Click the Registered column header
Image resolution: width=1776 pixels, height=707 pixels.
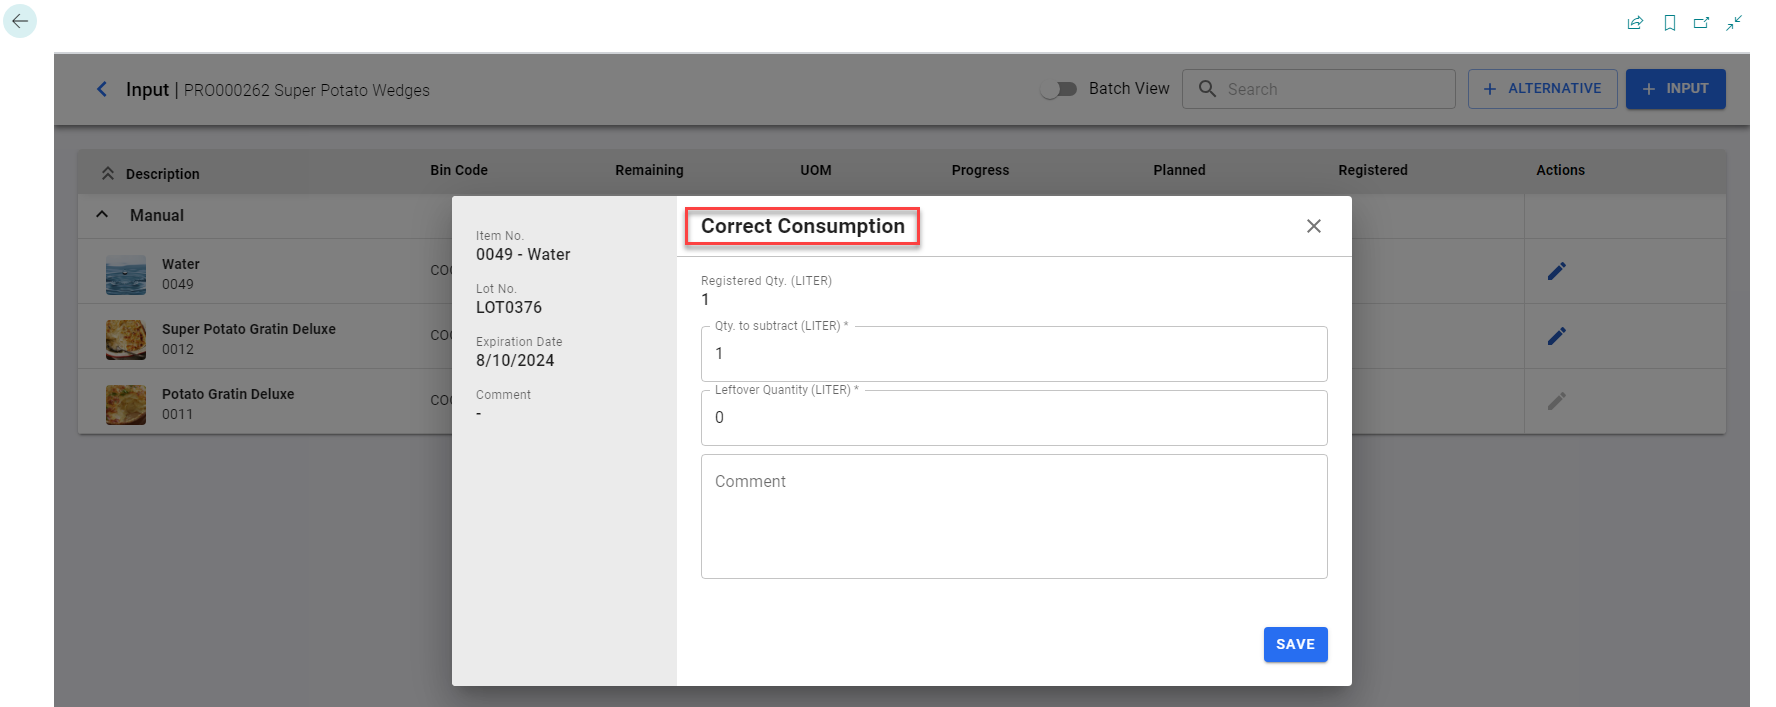[1372, 170]
